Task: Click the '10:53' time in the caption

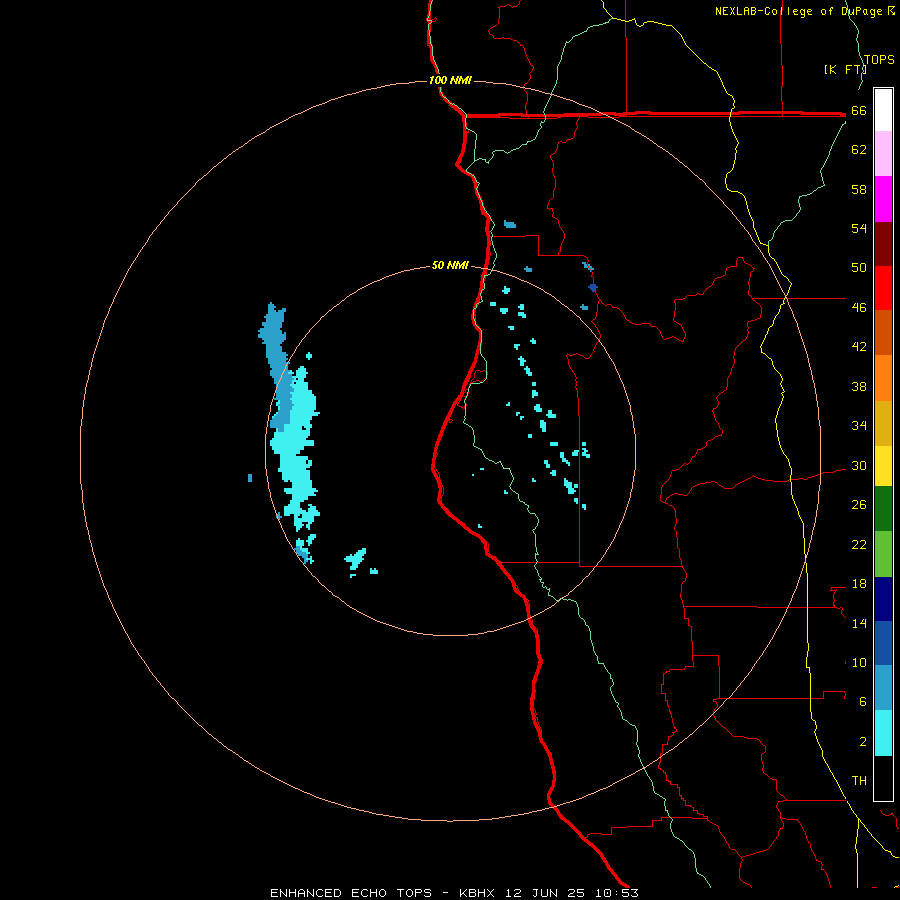Action: click(616, 893)
